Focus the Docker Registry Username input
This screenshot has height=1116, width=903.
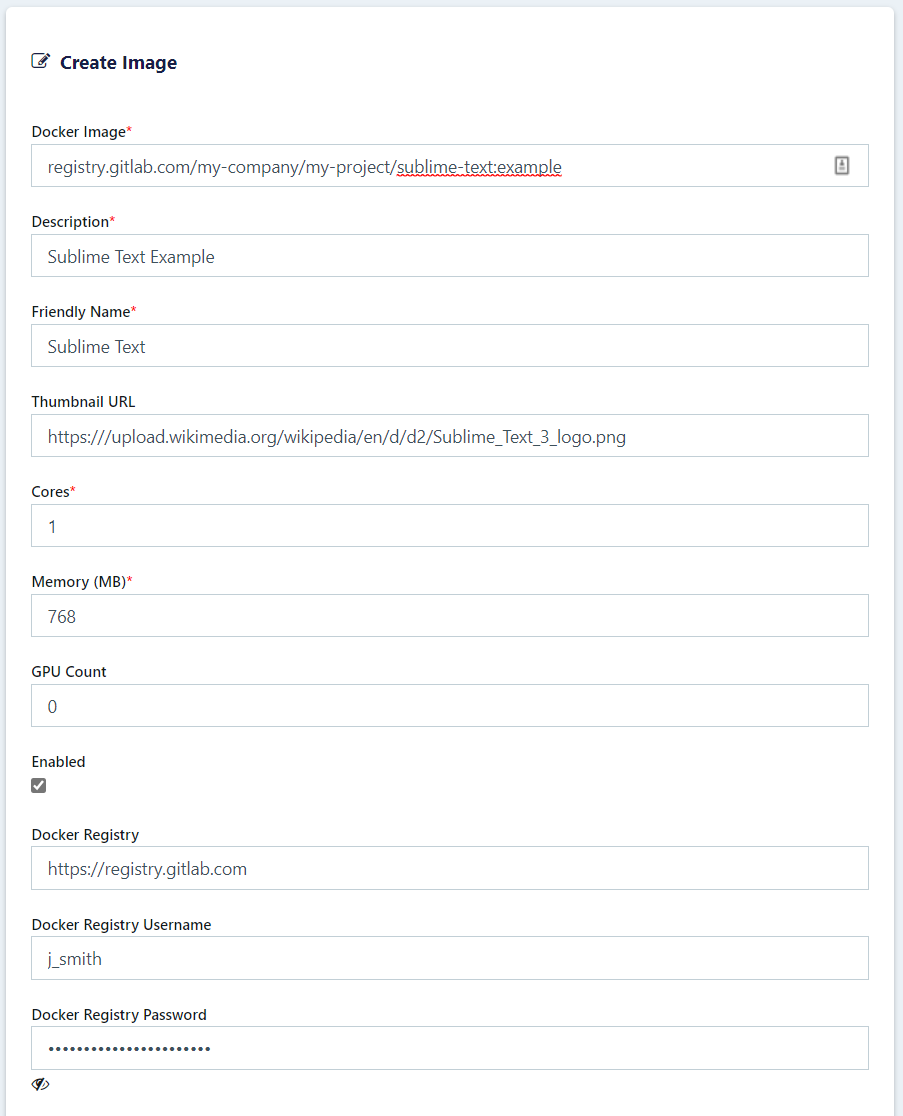point(450,958)
